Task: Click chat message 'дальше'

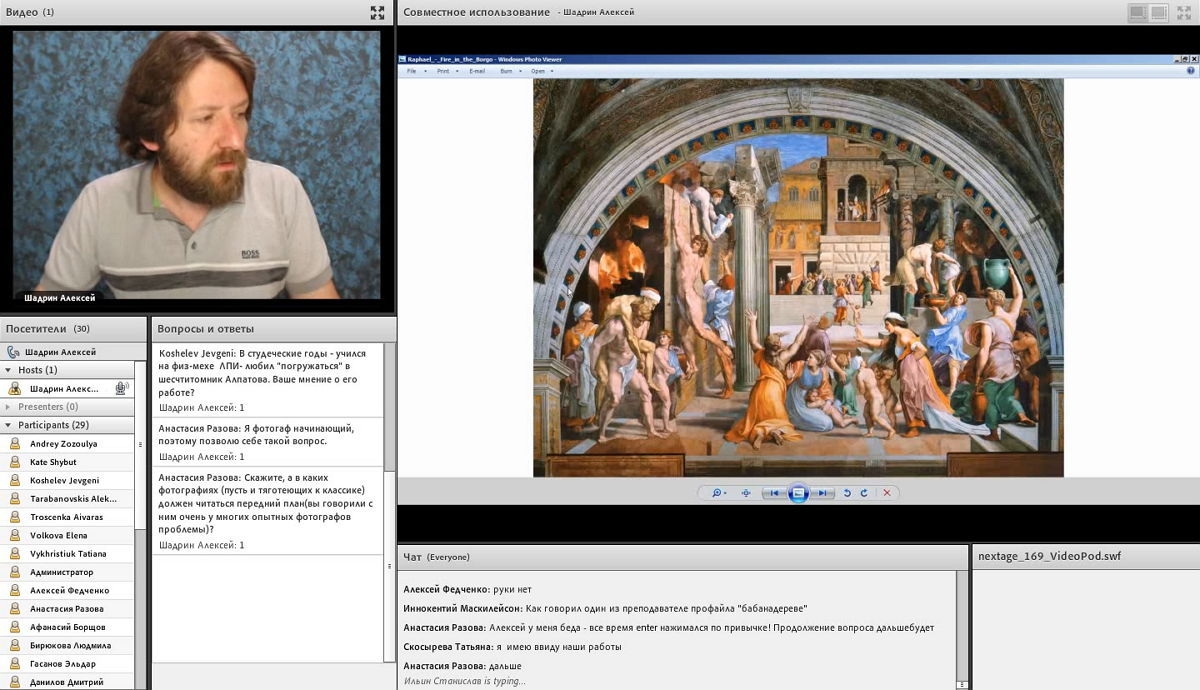Action: pyautogui.click(x=462, y=666)
